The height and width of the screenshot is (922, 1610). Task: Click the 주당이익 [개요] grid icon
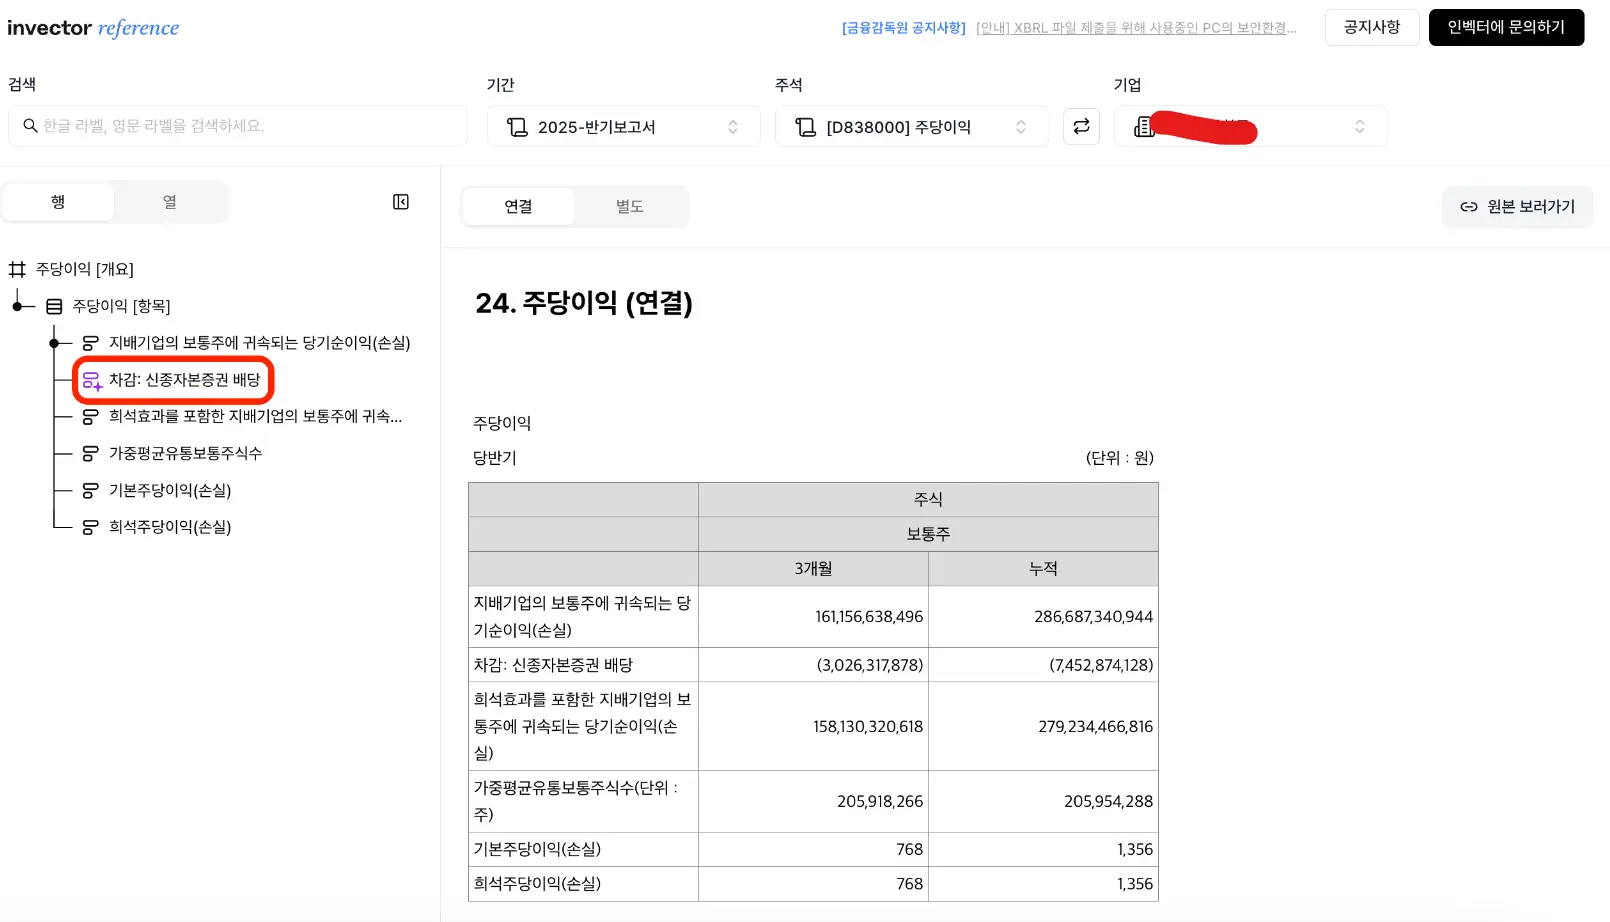(x=17, y=269)
